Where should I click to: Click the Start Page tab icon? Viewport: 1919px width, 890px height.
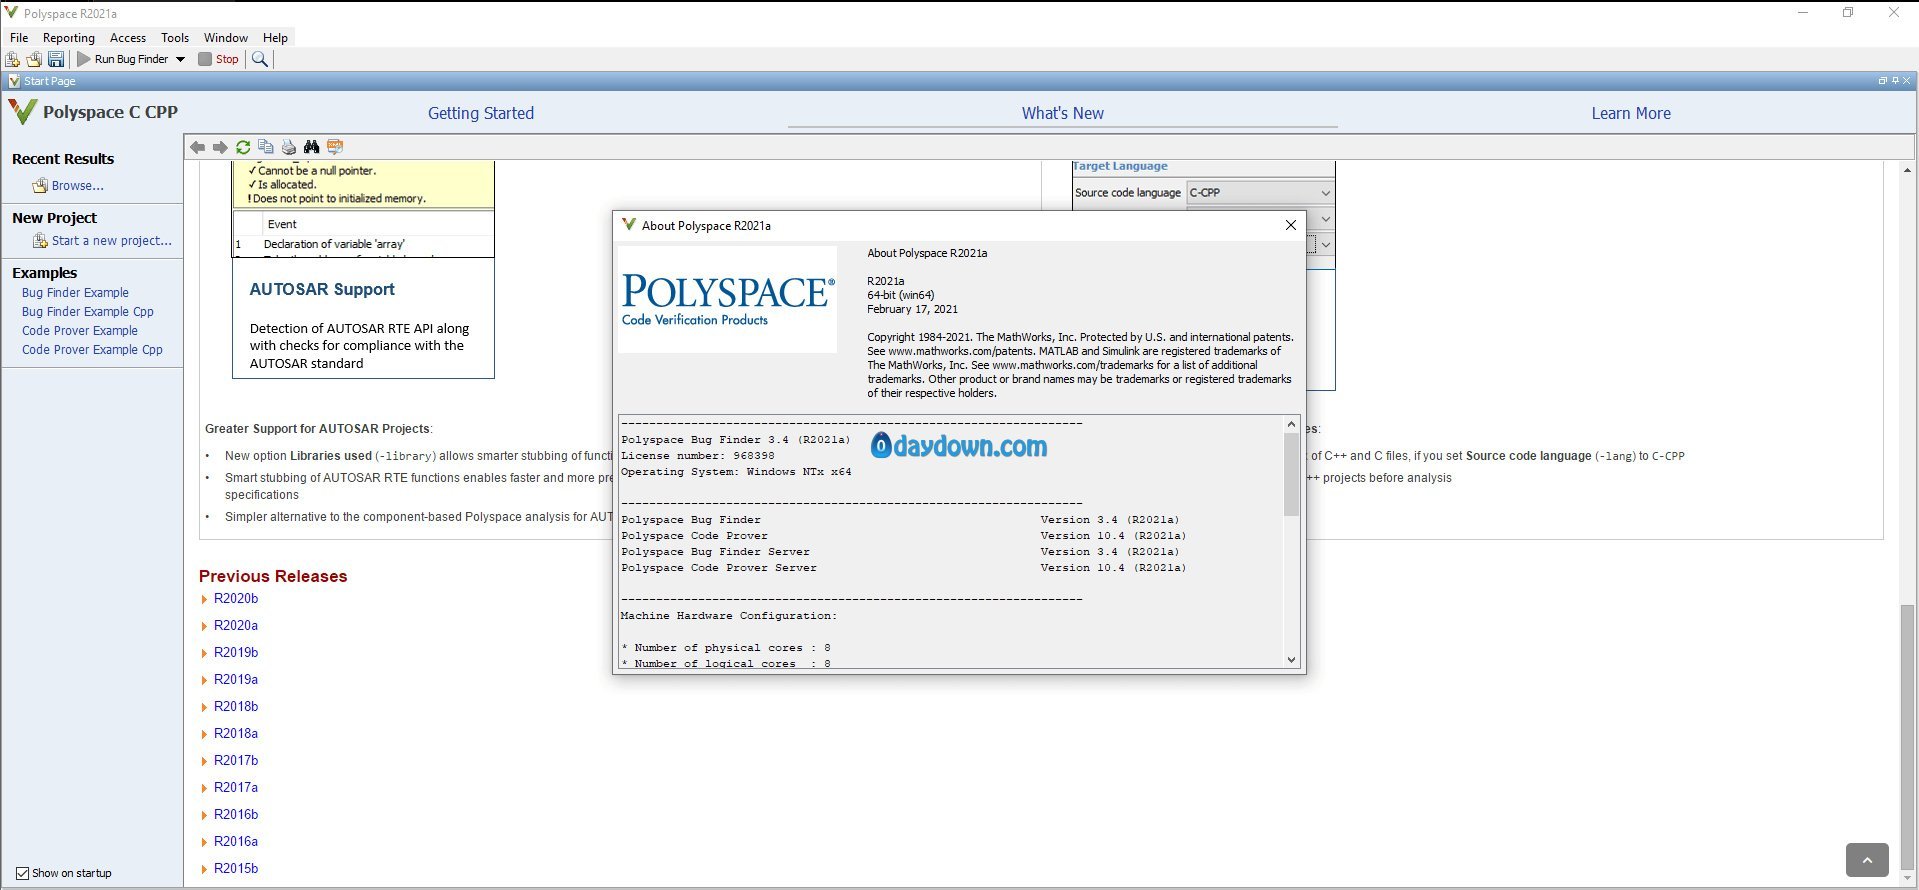coord(14,81)
